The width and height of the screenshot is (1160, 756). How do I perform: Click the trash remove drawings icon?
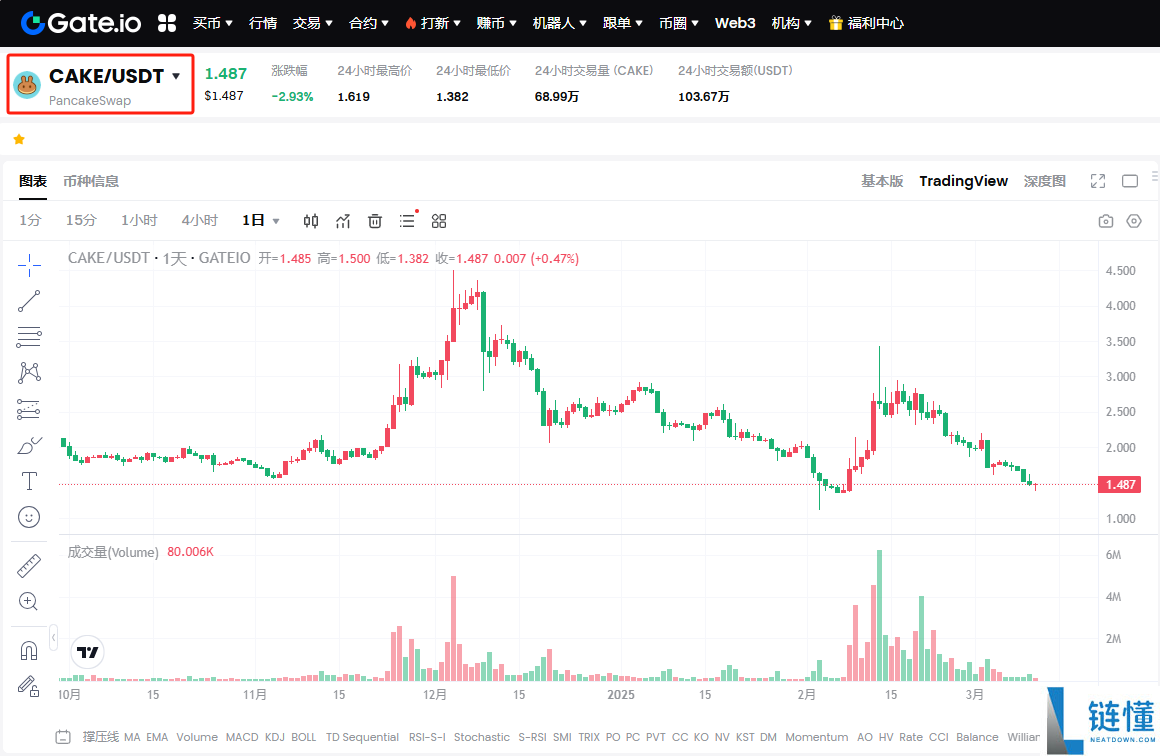375,220
